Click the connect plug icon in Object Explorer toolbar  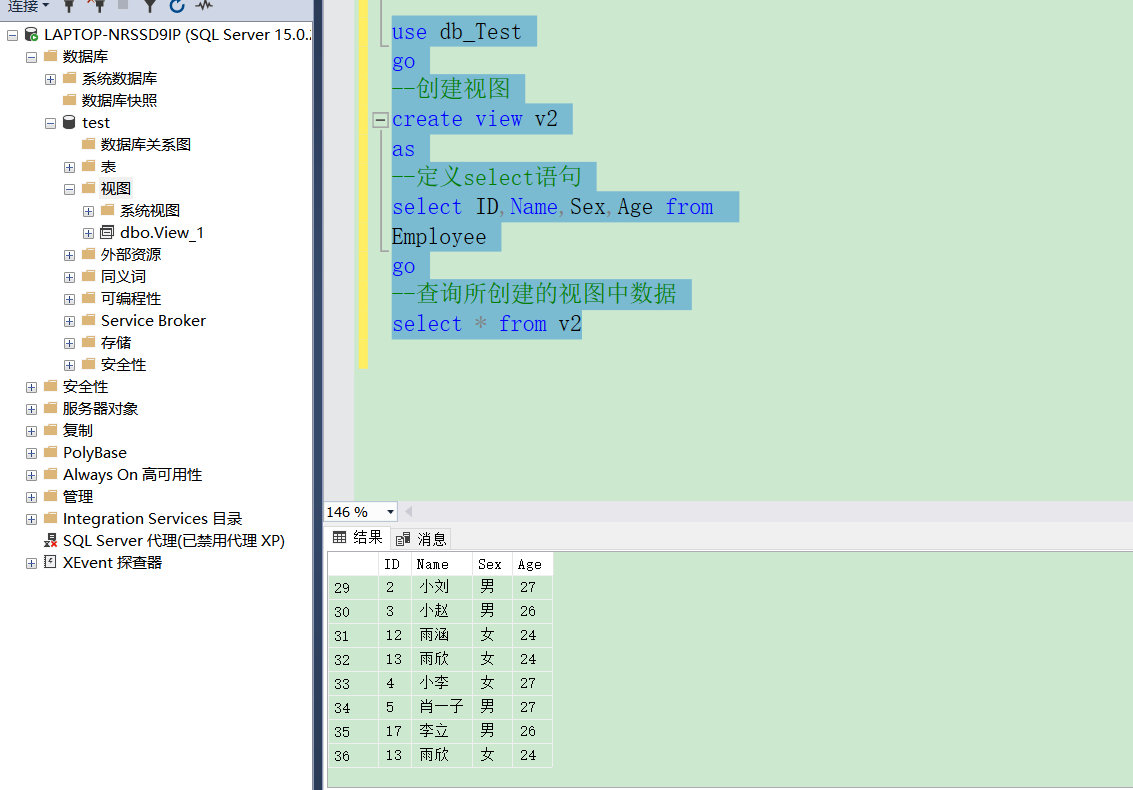69,6
